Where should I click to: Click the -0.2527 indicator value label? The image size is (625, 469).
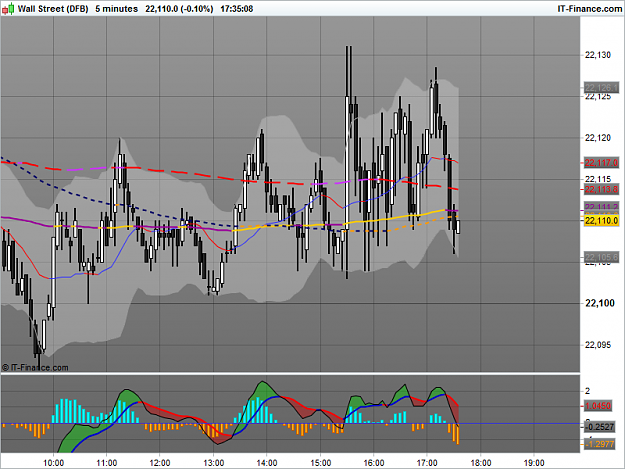click(599, 427)
